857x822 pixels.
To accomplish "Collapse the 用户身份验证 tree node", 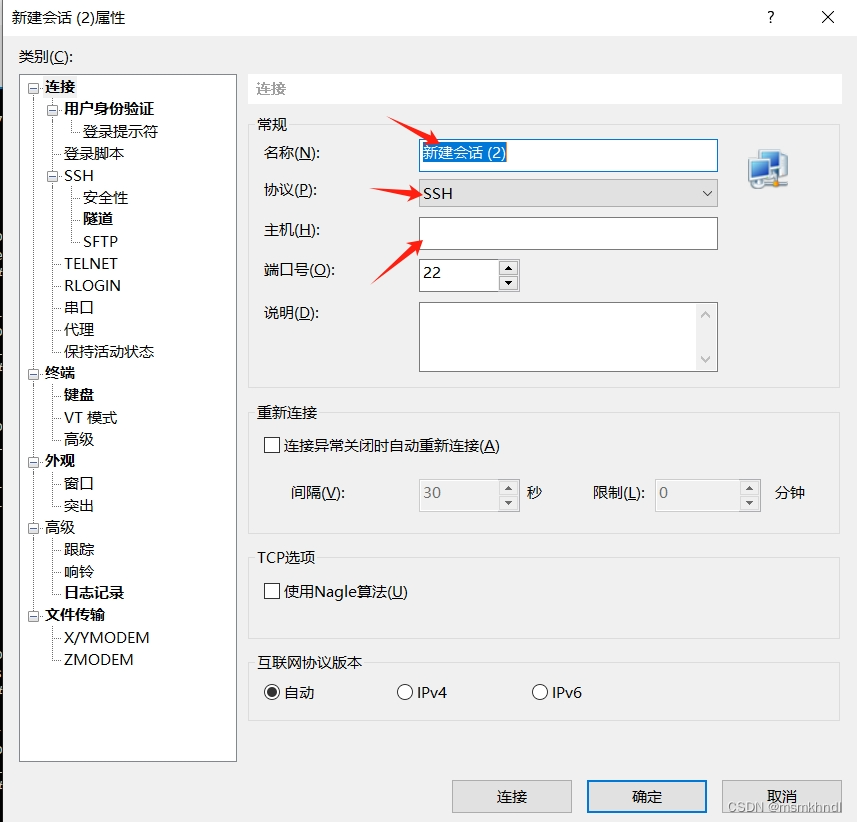I will (52, 110).
